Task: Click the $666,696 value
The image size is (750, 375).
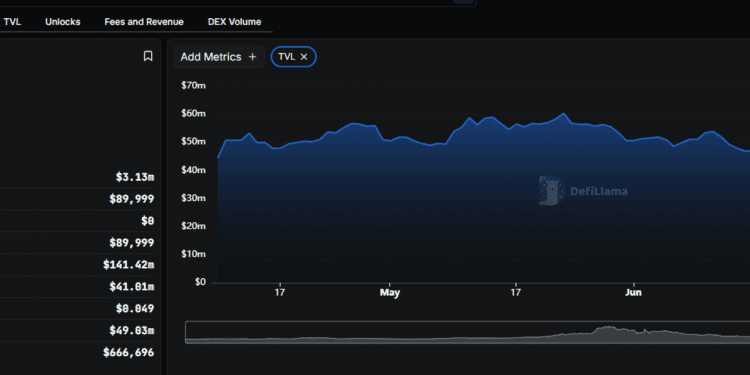Action: (129, 353)
